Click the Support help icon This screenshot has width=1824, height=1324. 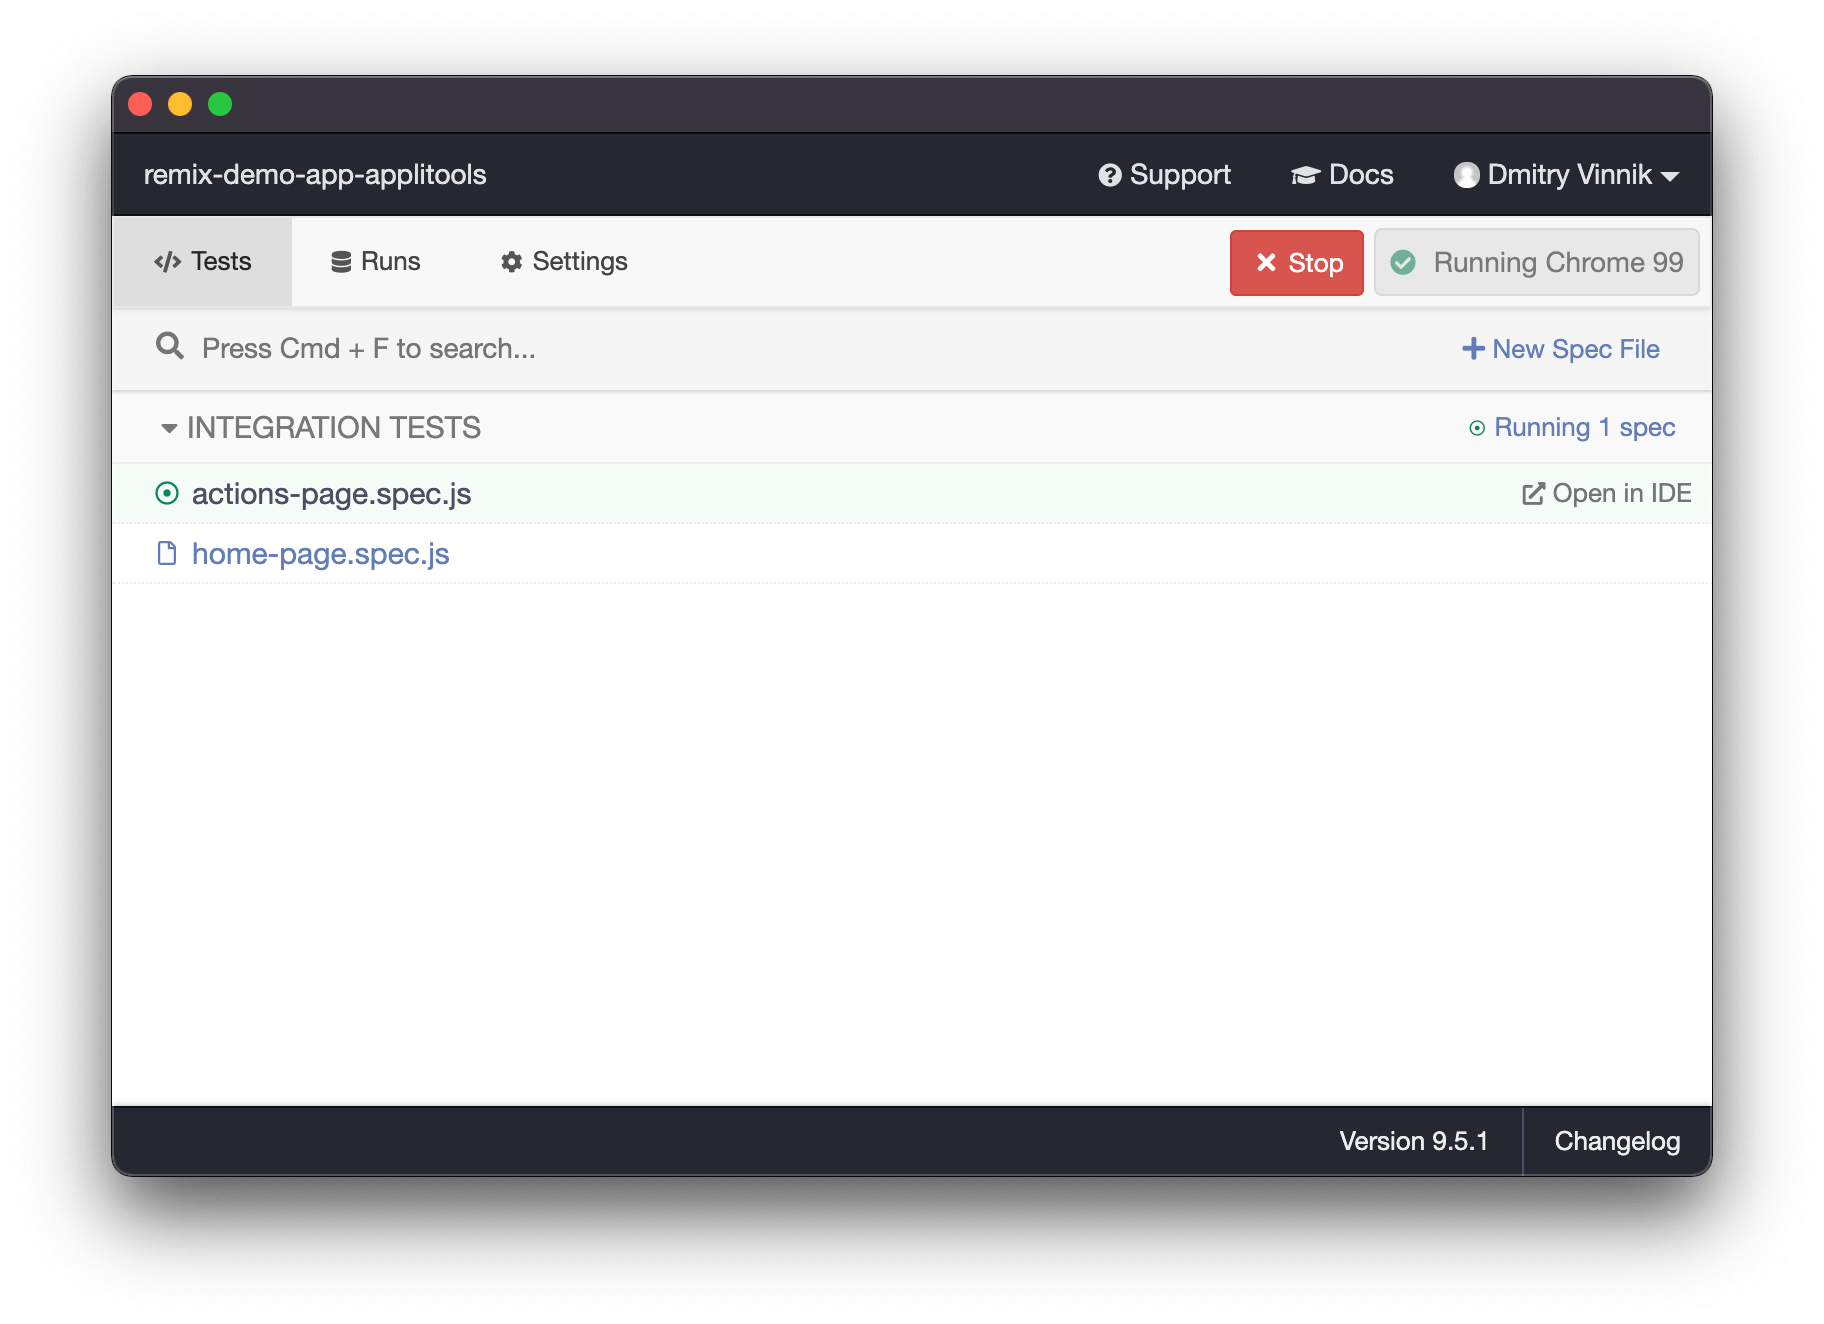(1110, 174)
